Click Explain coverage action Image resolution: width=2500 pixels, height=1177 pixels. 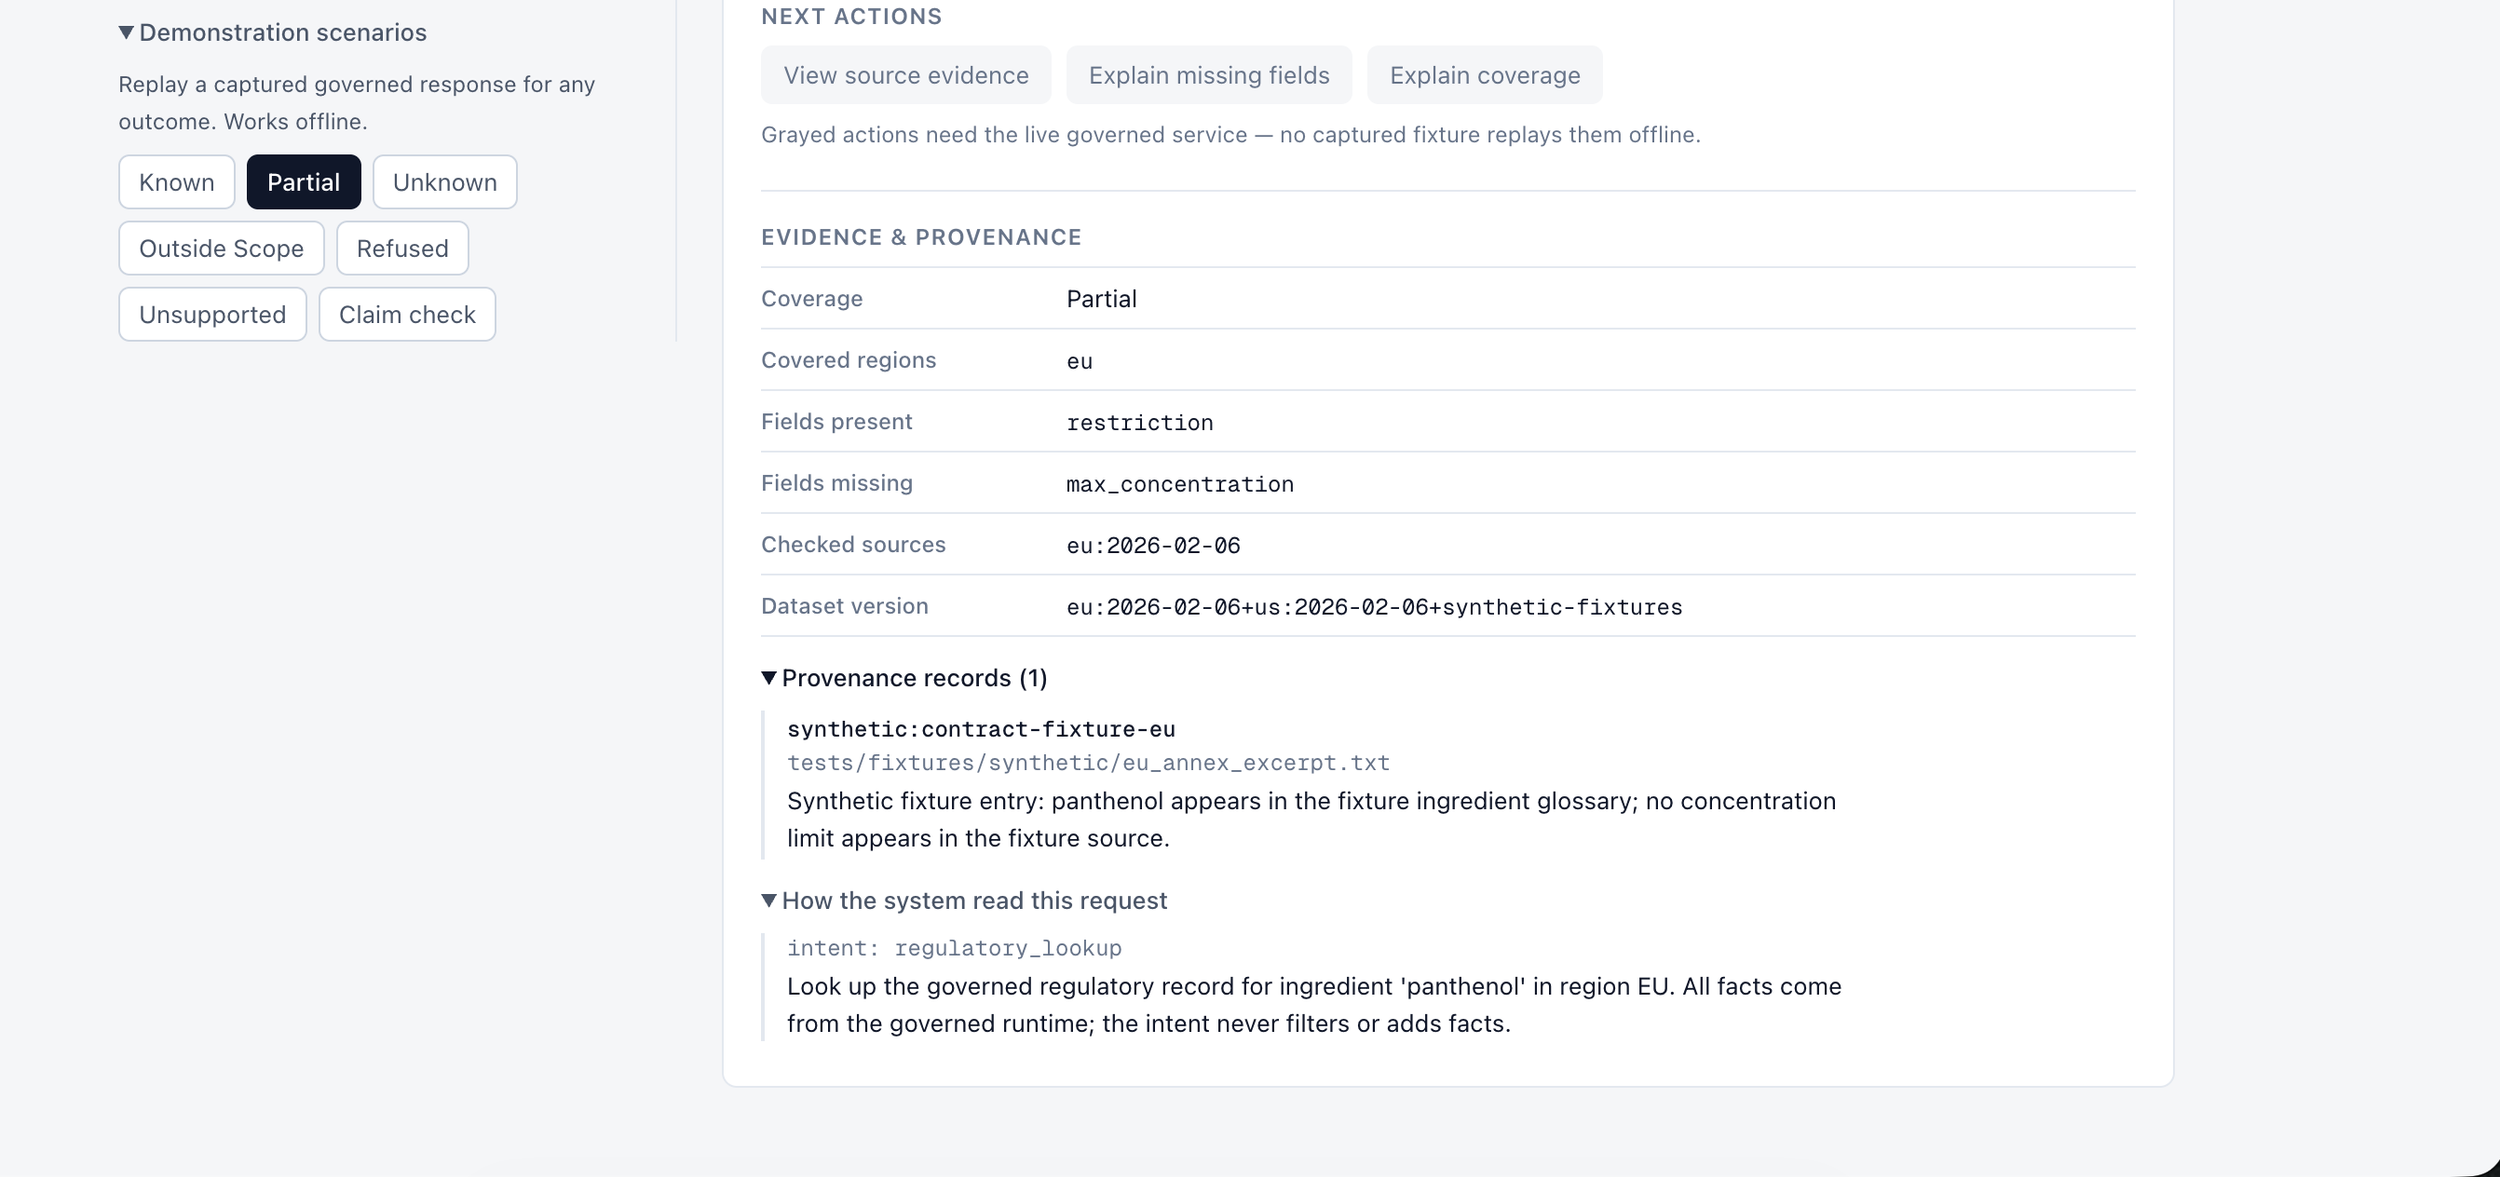[x=1485, y=75]
